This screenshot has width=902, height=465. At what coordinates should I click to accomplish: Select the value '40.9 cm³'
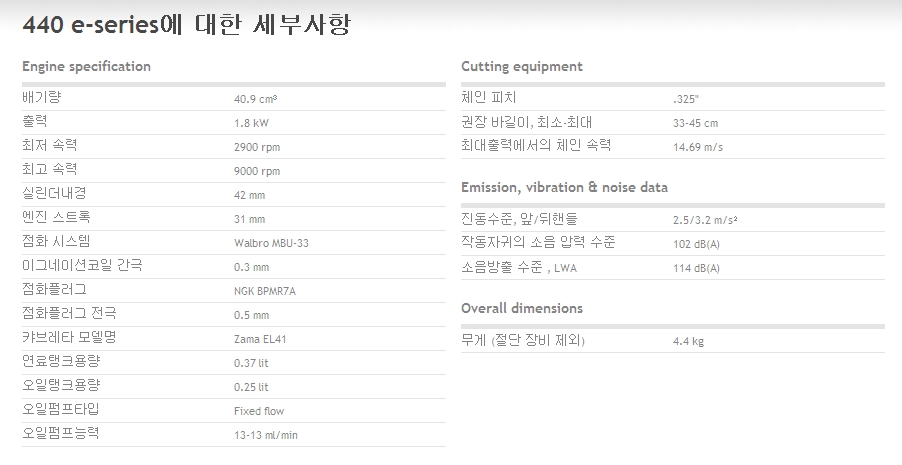click(255, 99)
